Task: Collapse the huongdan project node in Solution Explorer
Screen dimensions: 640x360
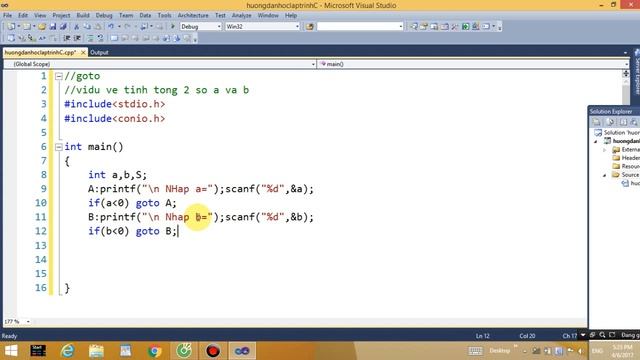Action: (x=596, y=141)
